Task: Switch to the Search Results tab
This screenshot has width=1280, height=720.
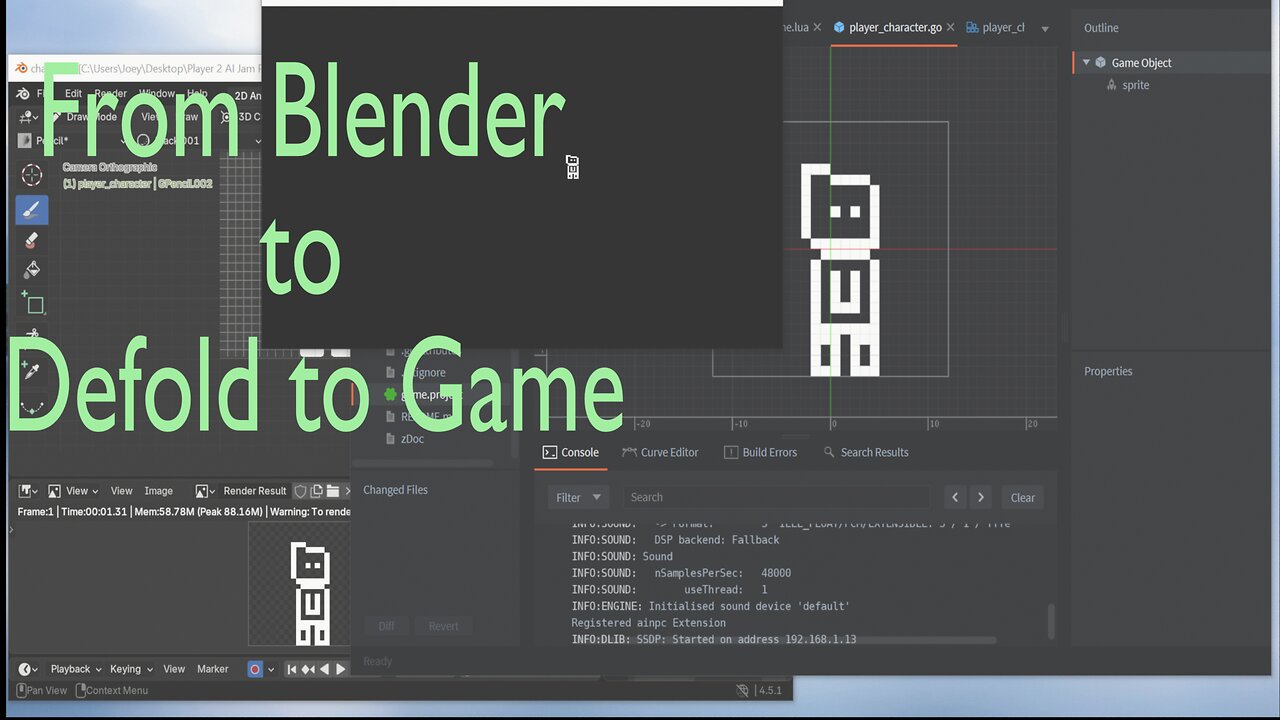Action: point(866,452)
